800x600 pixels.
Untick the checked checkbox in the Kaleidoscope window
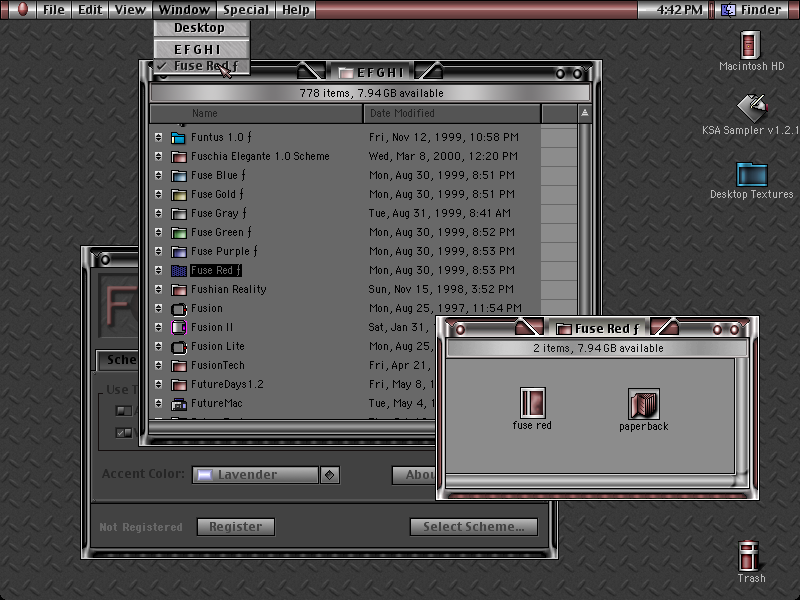point(123,433)
